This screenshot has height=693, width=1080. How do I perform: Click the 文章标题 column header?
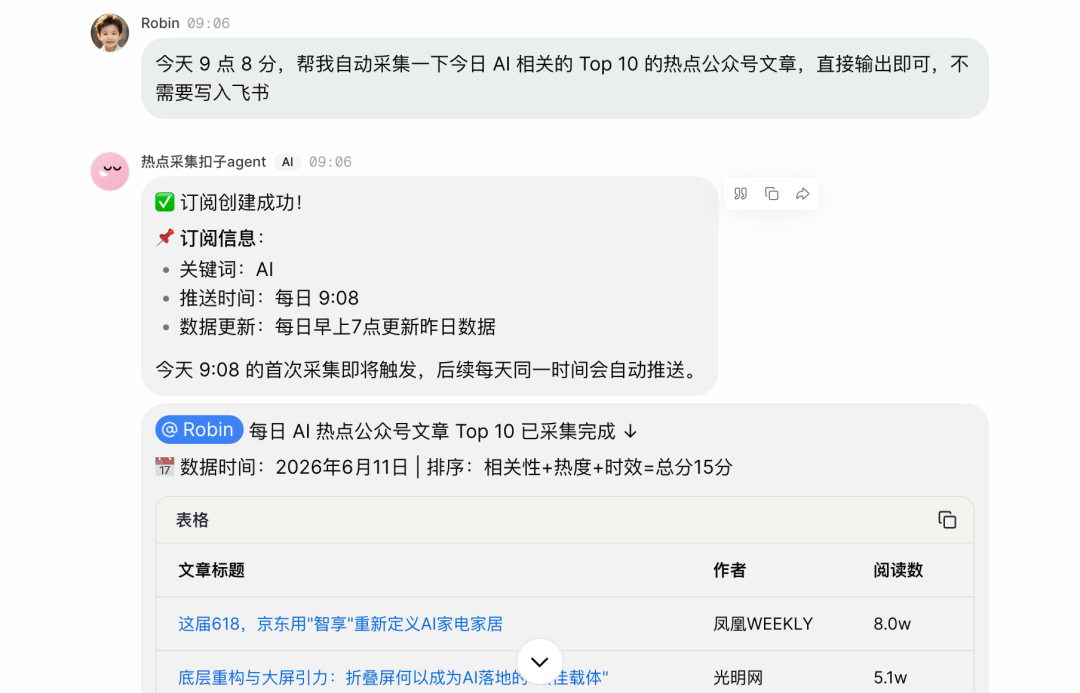[x=211, y=570]
